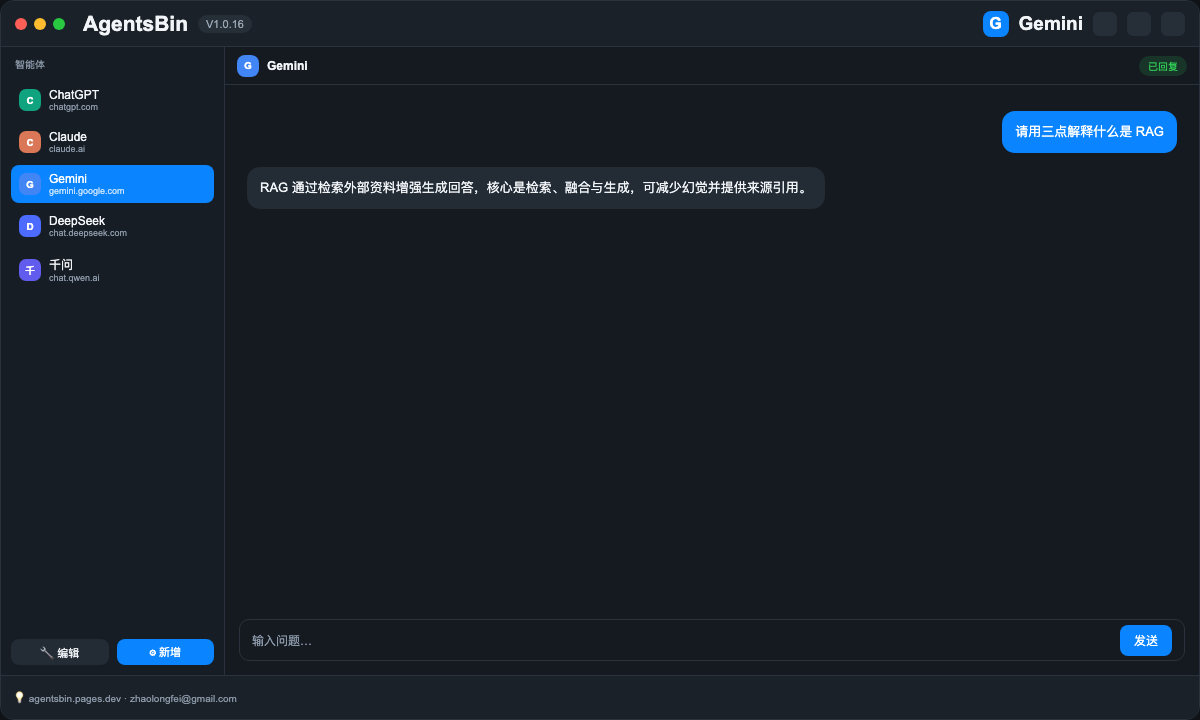This screenshot has height=720, width=1200.
Task: Open the 千问 agent icon
Action: (30, 270)
